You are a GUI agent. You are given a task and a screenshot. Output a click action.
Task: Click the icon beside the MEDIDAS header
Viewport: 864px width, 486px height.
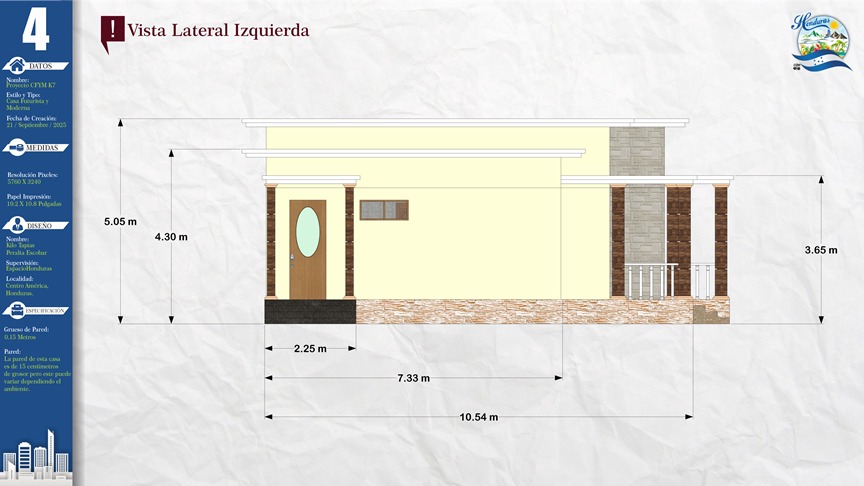(x=14, y=148)
